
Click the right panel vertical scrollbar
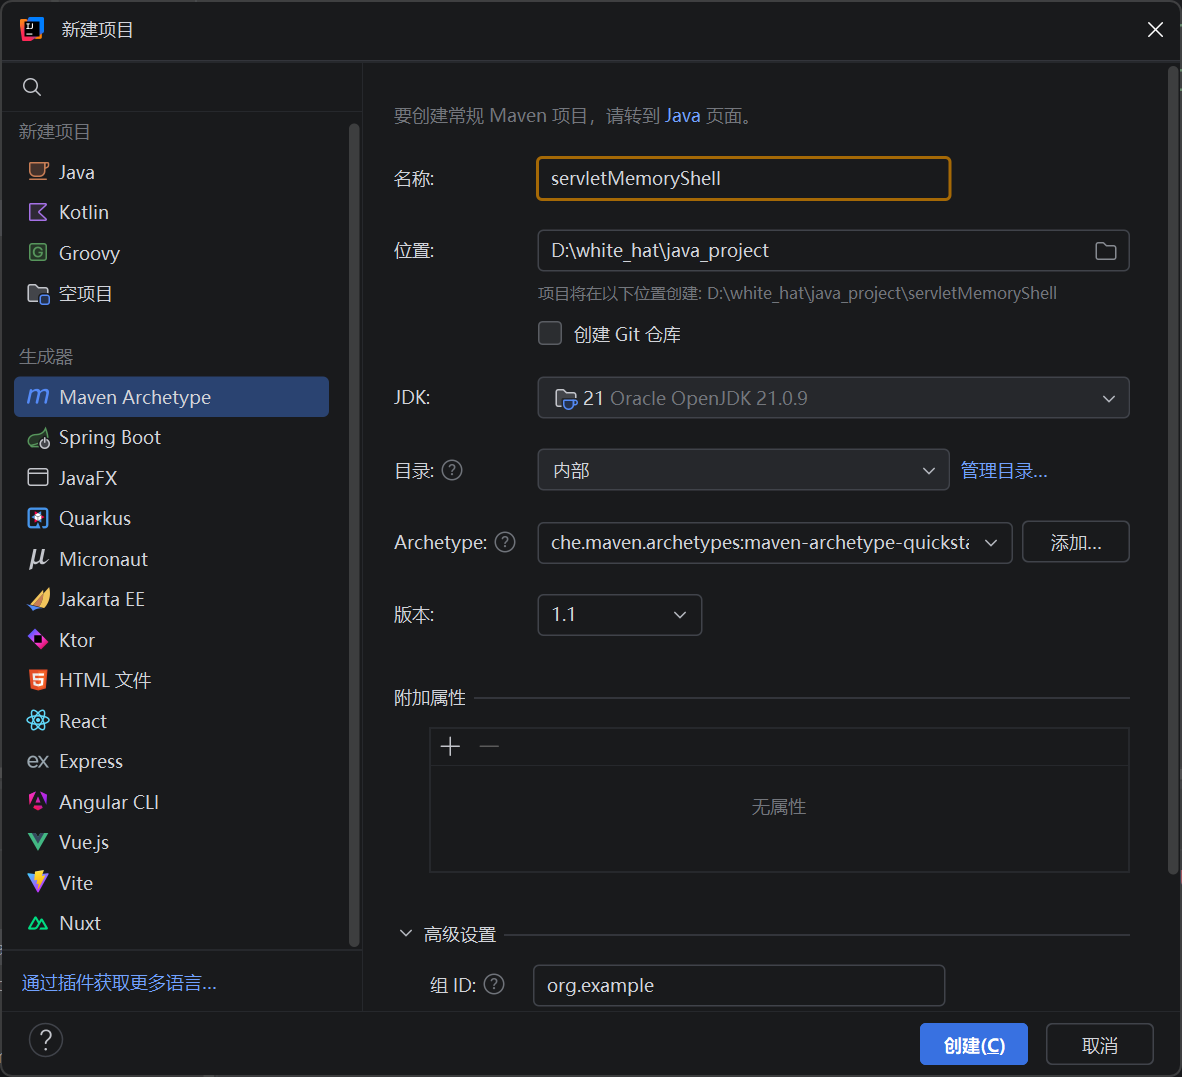click(x=1172, y=470)
